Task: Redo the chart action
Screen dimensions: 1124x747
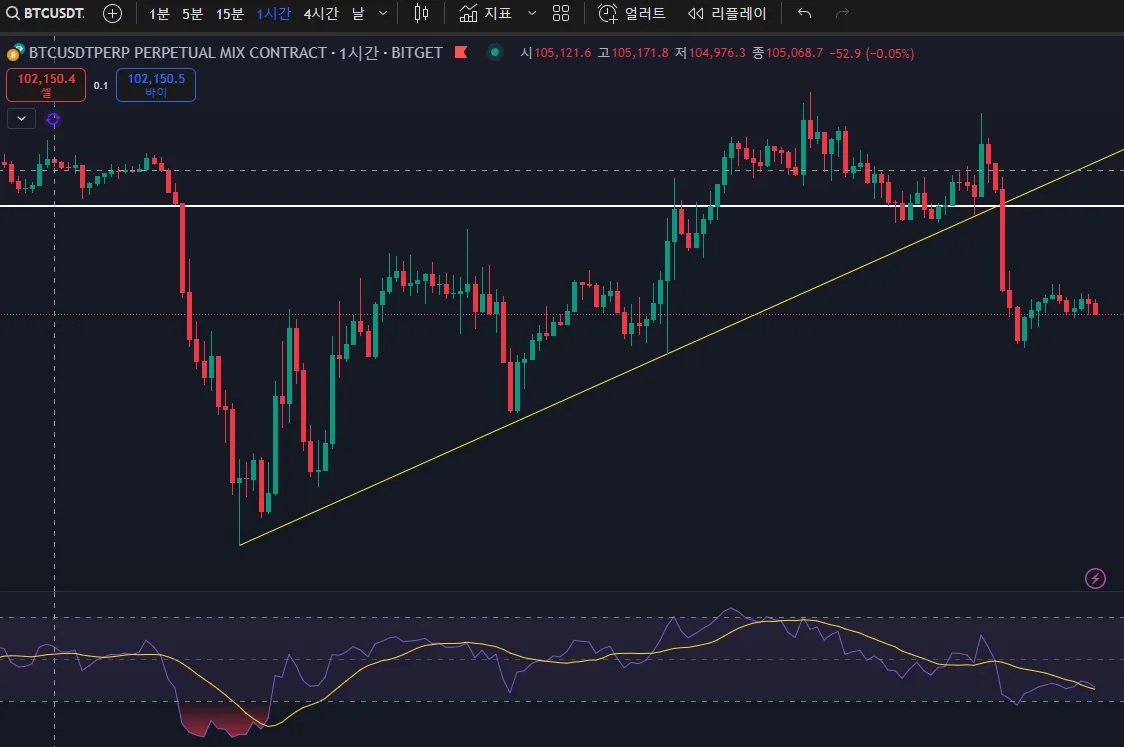Action: (x=842, y=13)
